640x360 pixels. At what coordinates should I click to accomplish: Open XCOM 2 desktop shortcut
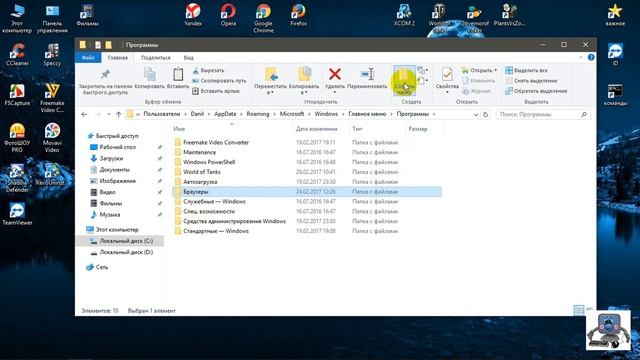tap(404, 16)
